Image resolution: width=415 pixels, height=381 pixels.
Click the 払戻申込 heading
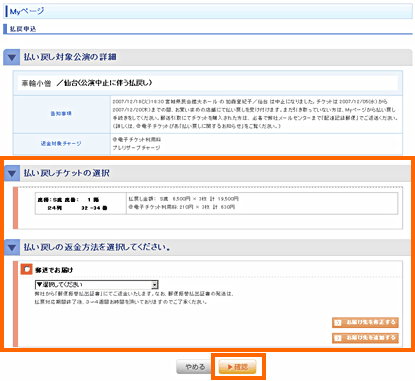(23, 29)
